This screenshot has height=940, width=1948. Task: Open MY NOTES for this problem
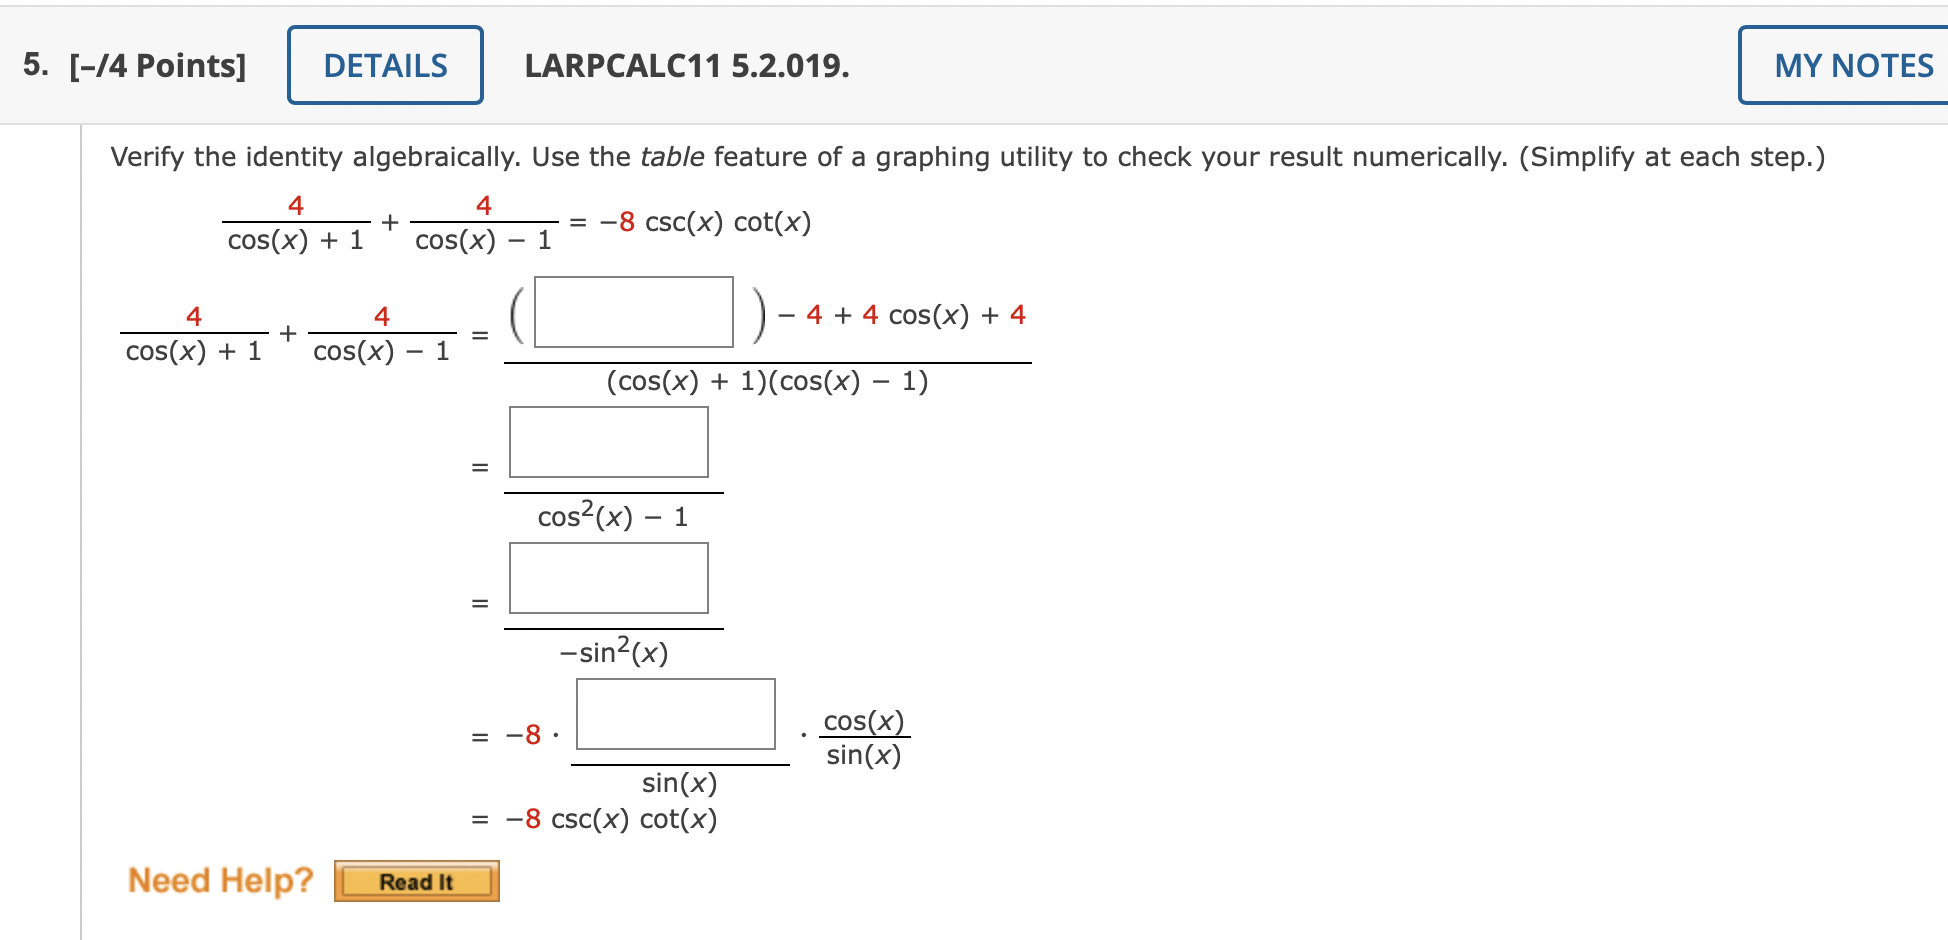pyautogui.click(x=1852, y=64)
